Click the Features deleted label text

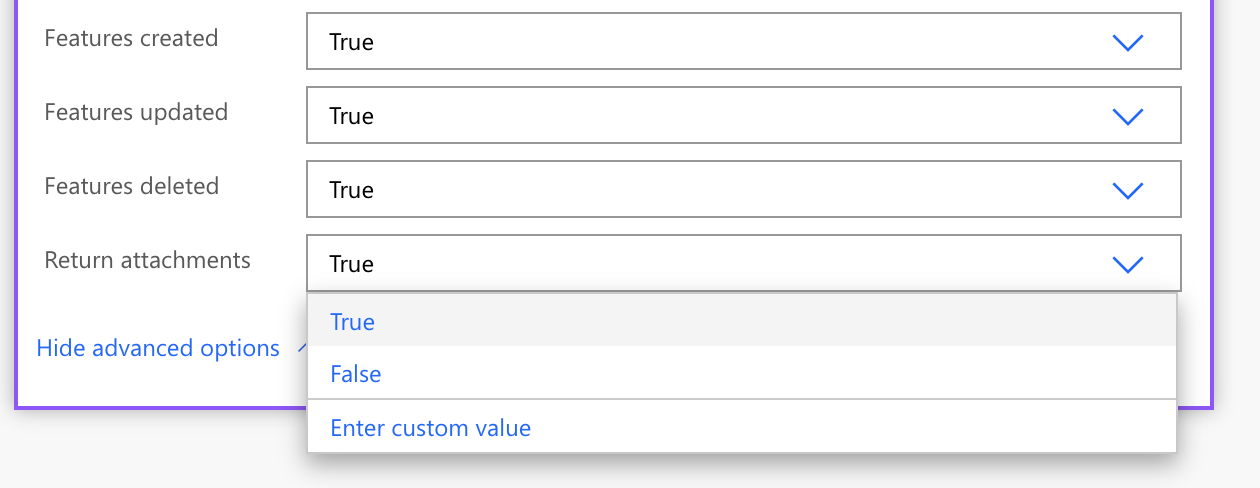131,186
